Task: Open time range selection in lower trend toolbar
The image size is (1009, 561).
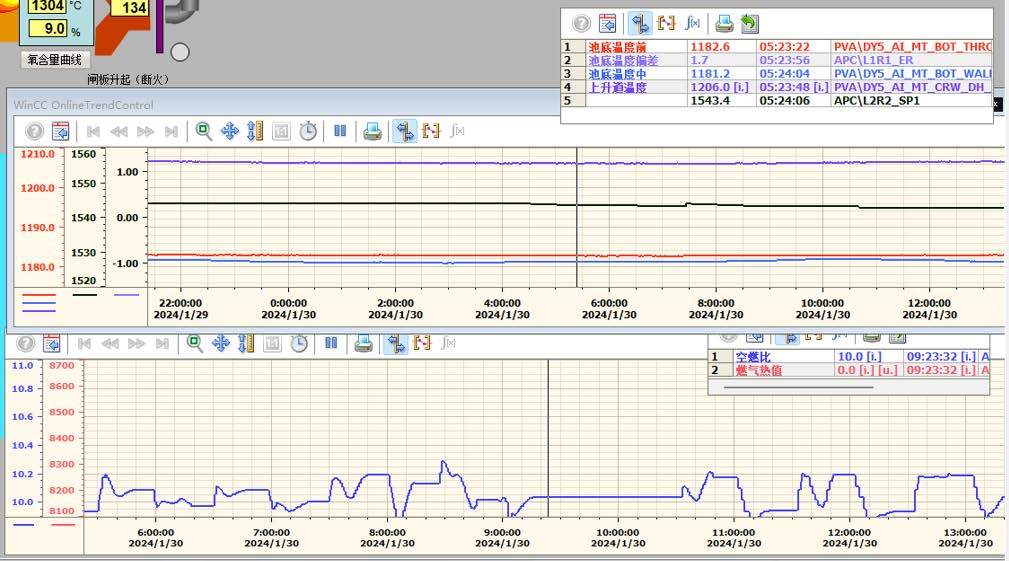Action: click(299, 344)
